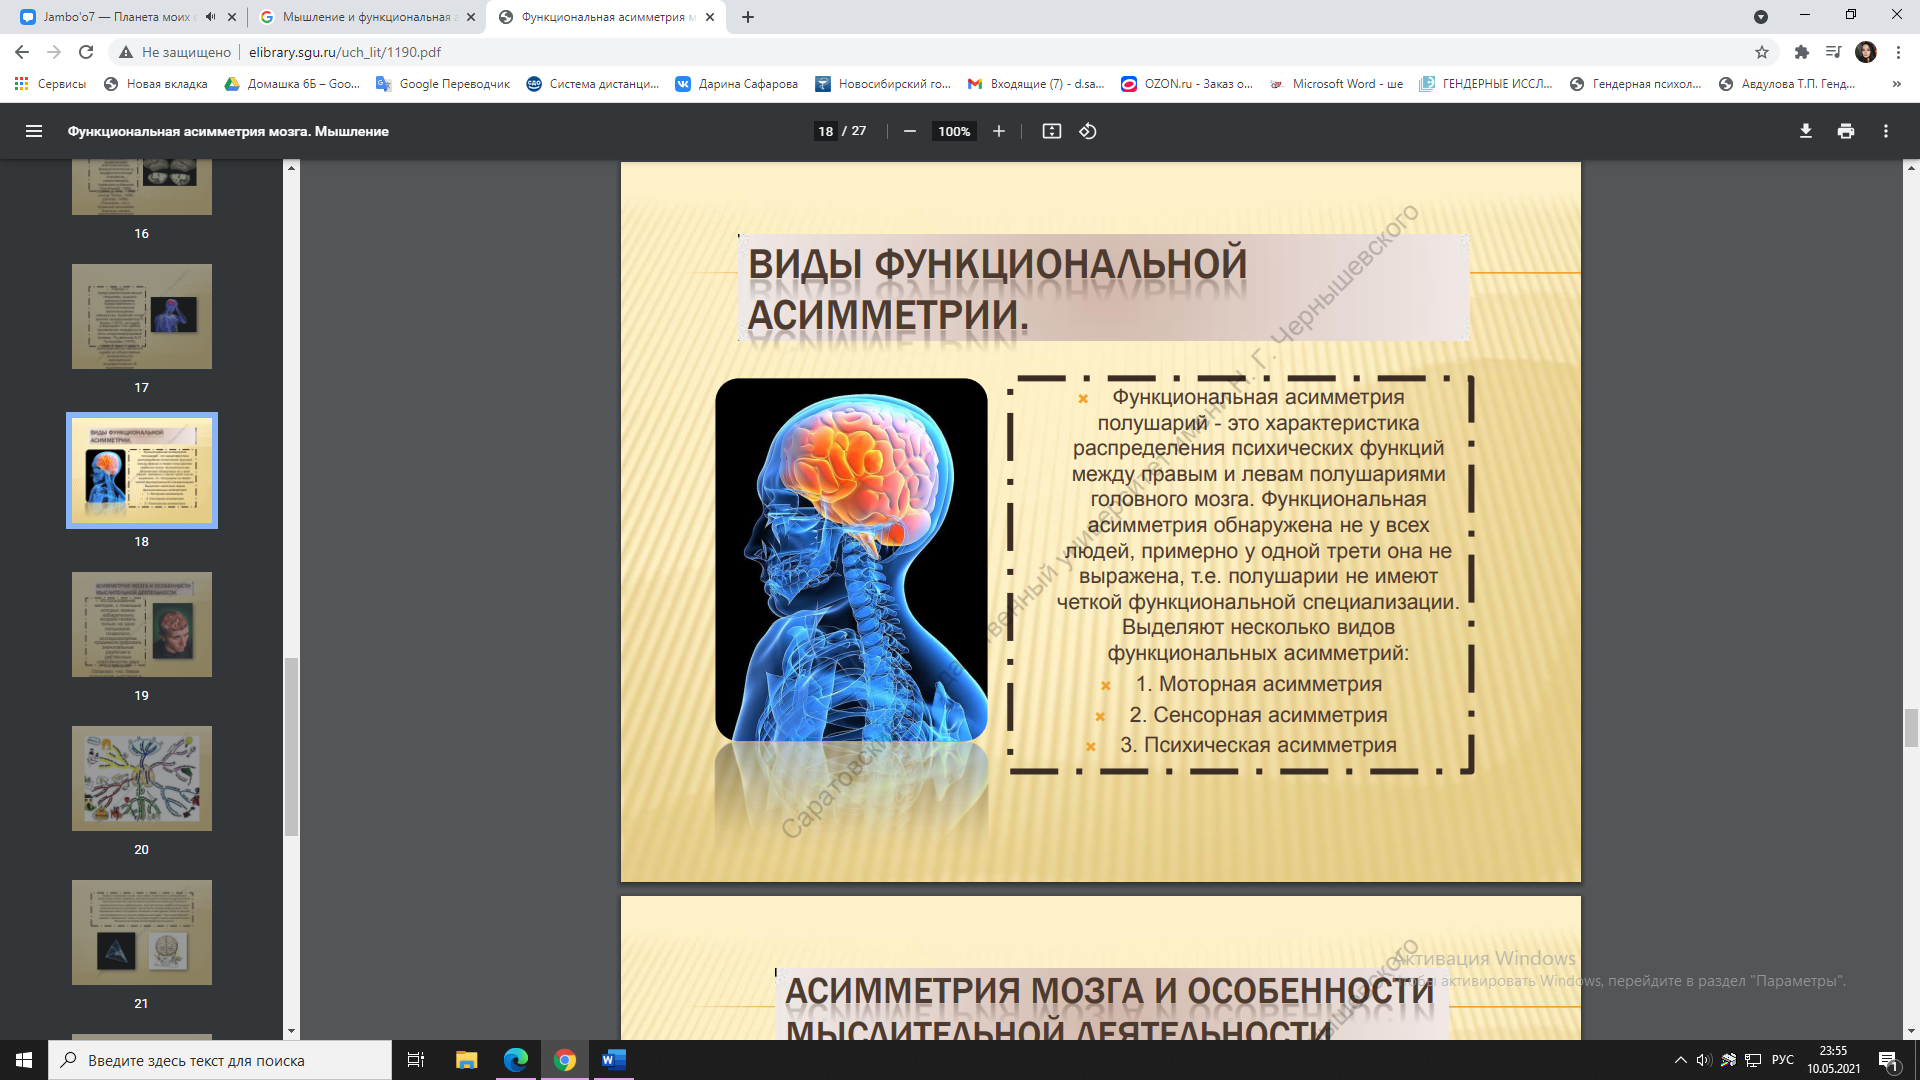Open the tab search dropdown
The width and height of the screenshot is (1920, 1080).
click(x=1761, y=17)
